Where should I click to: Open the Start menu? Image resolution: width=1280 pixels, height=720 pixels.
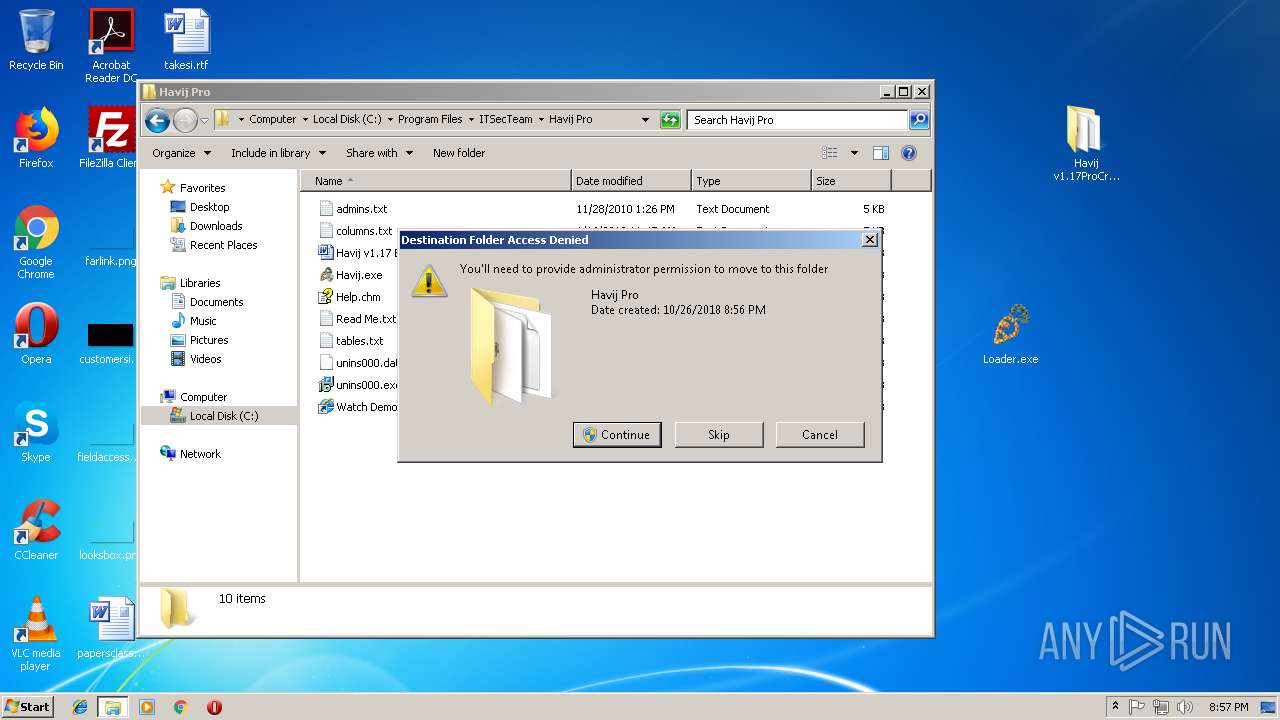(x=28, y=707)
